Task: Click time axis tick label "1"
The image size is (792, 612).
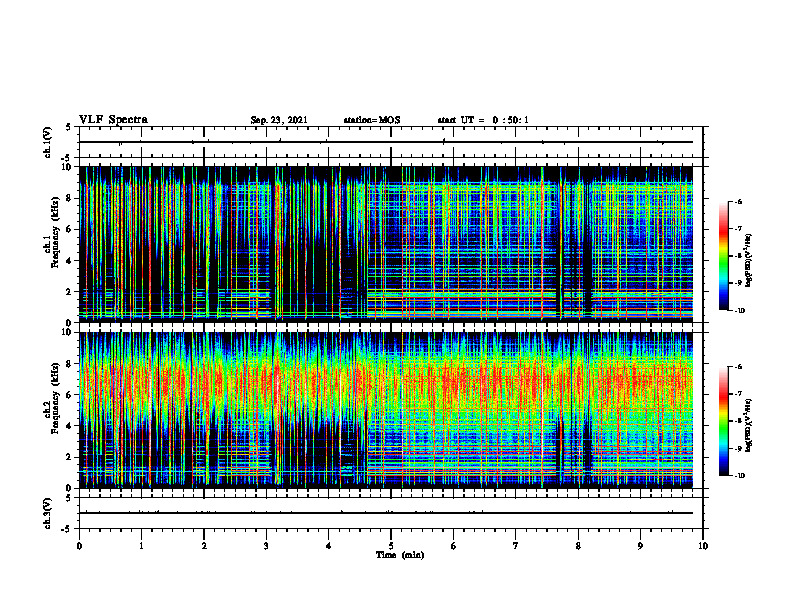Action: coord(141,546)
